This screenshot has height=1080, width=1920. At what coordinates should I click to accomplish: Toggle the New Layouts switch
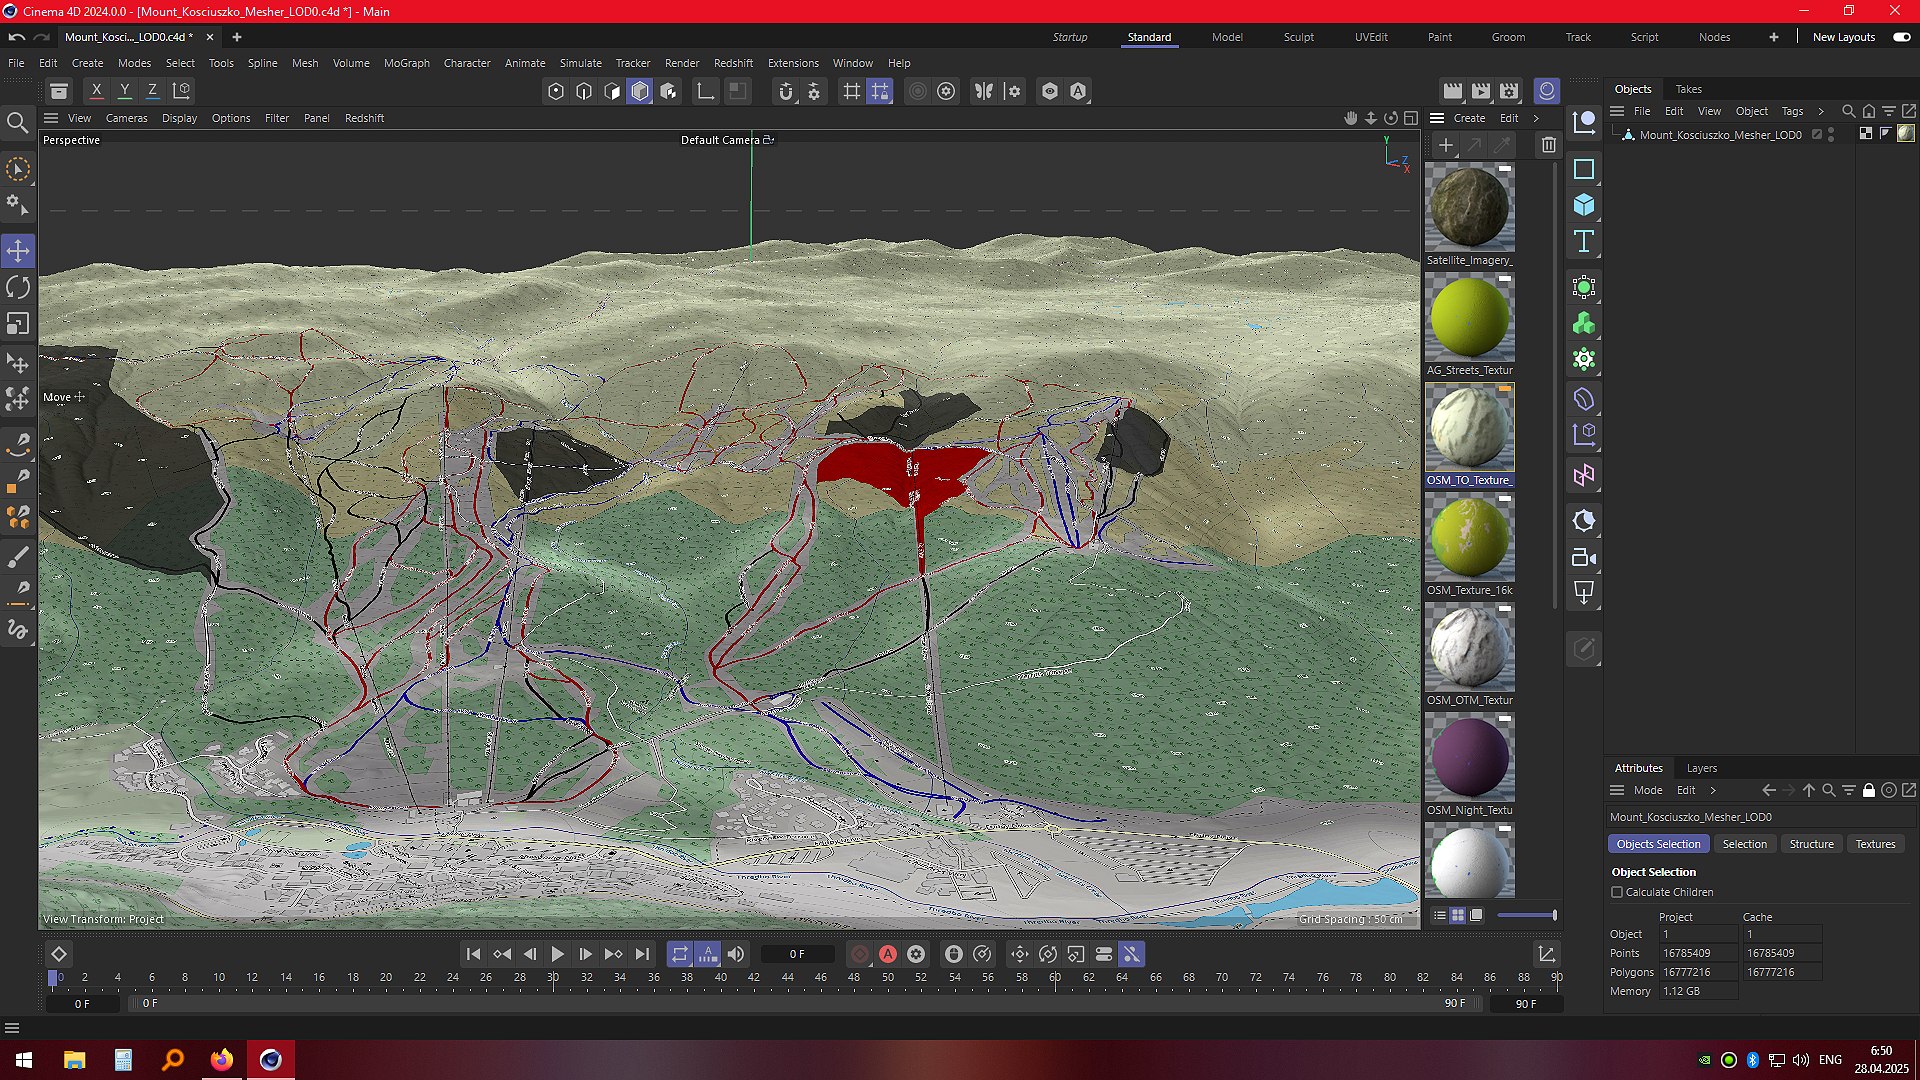point(1902,37)
